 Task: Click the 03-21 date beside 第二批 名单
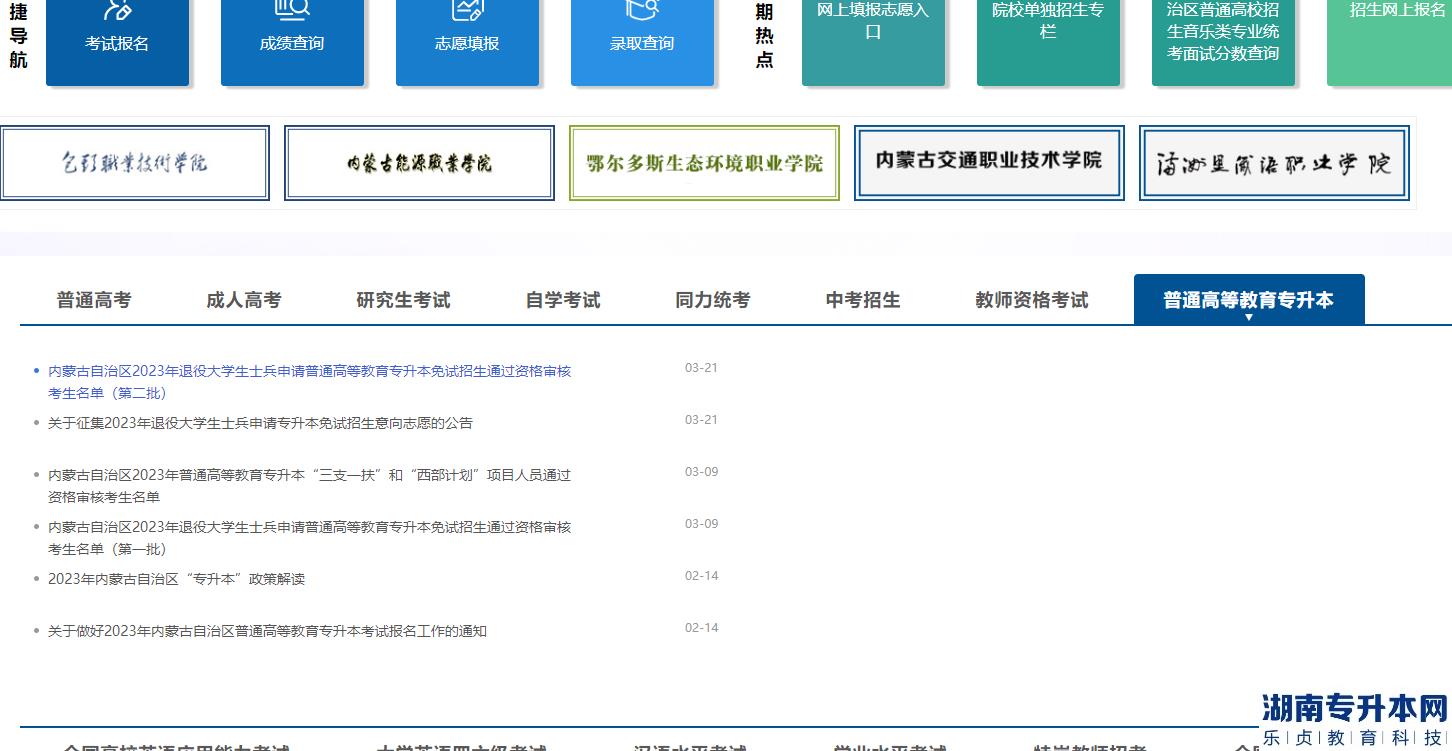pos(702,368)
